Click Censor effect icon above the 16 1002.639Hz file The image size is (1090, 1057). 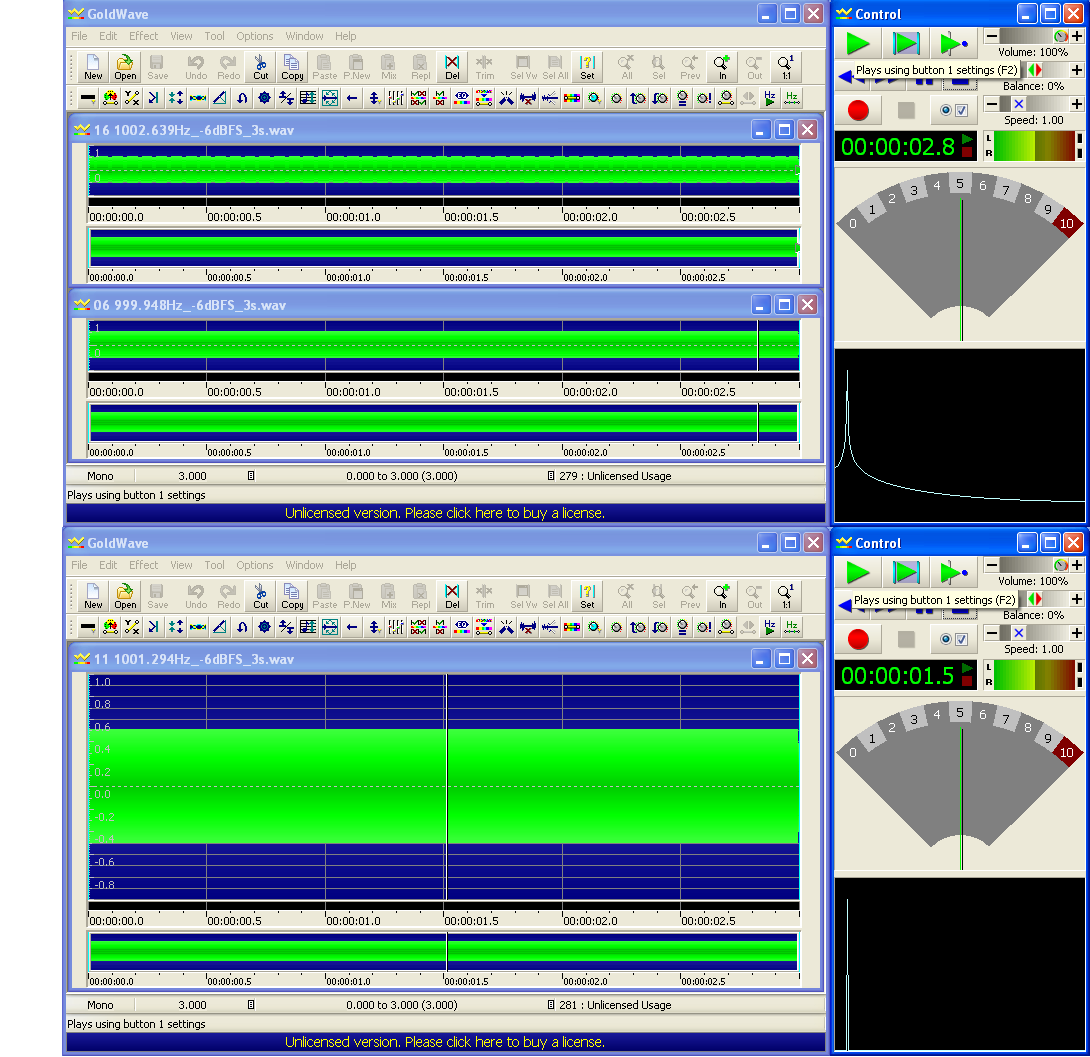[x=88, y=99]
